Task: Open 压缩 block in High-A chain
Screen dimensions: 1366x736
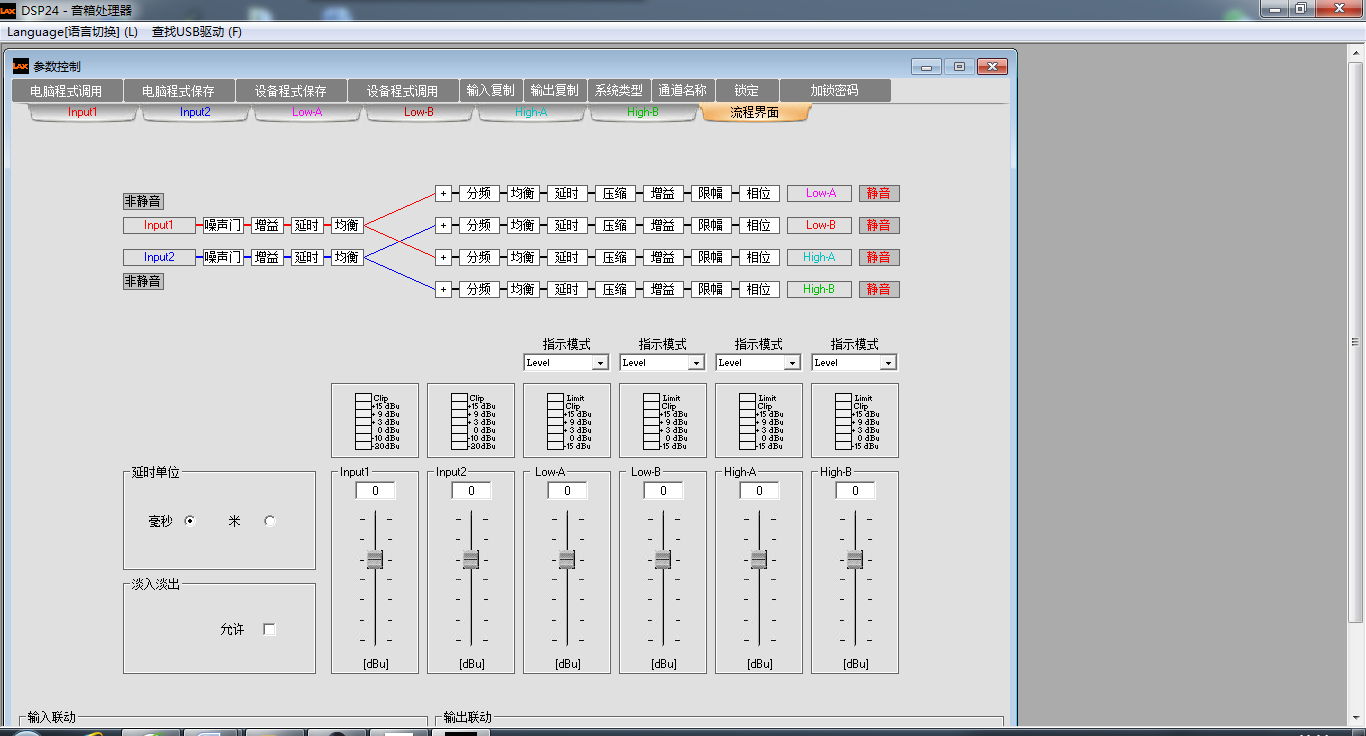Action: [x=615, y=257]
